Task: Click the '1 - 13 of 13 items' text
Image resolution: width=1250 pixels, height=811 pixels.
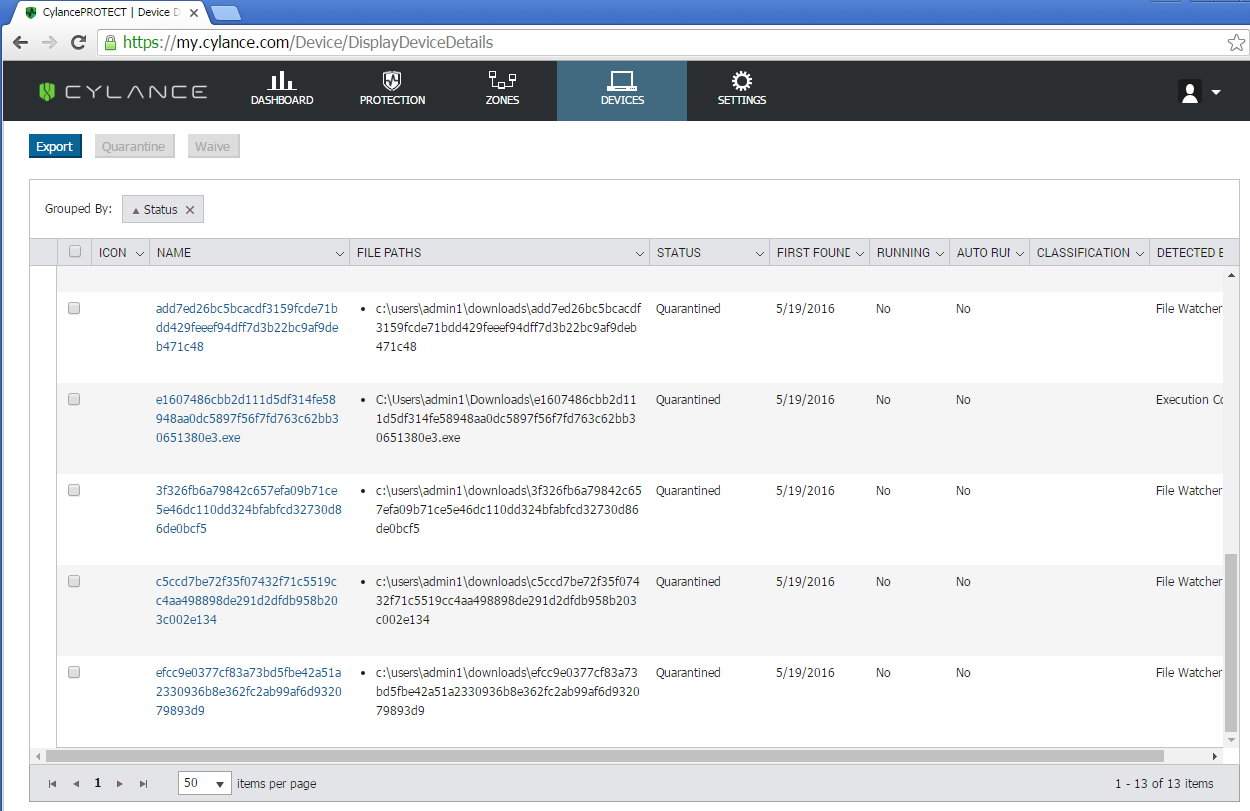Action: point(1164,784)
